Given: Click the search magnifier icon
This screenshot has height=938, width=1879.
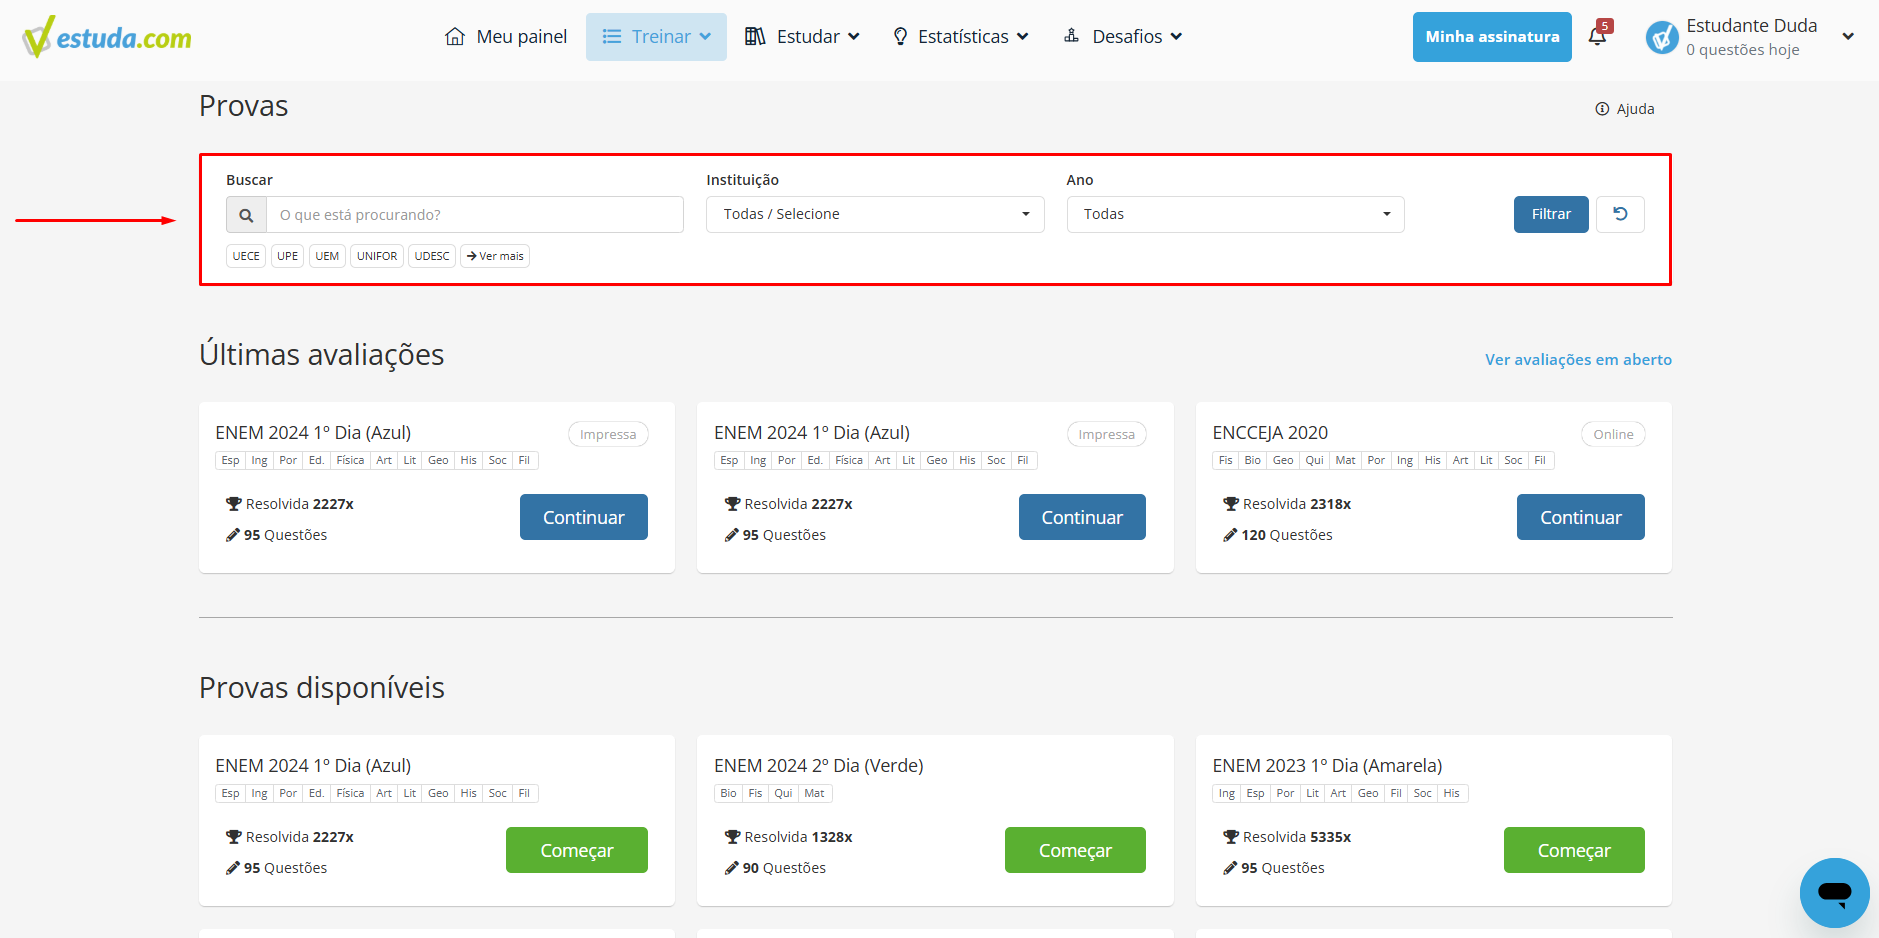Looking at the screenshot, I should click(x=246, y=215).
